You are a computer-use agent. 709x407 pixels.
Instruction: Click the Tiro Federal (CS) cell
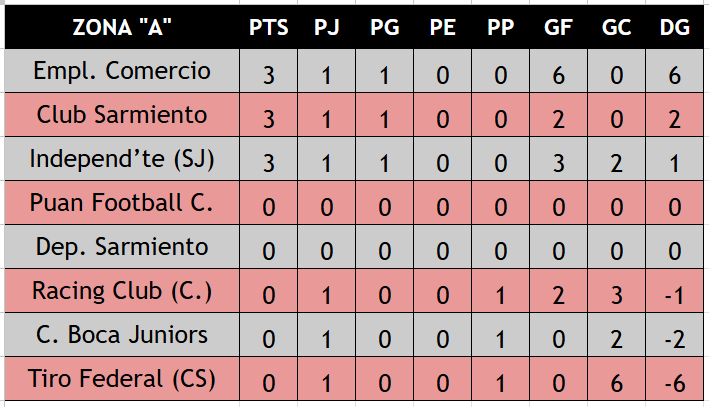(x=122, y=379)
